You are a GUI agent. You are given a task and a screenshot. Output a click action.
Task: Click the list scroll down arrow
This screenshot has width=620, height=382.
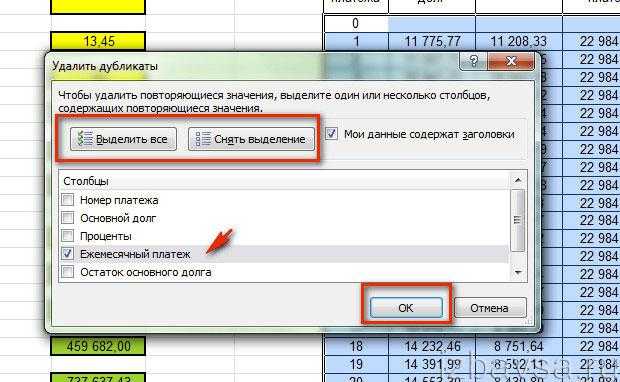(x=518, y=272)
